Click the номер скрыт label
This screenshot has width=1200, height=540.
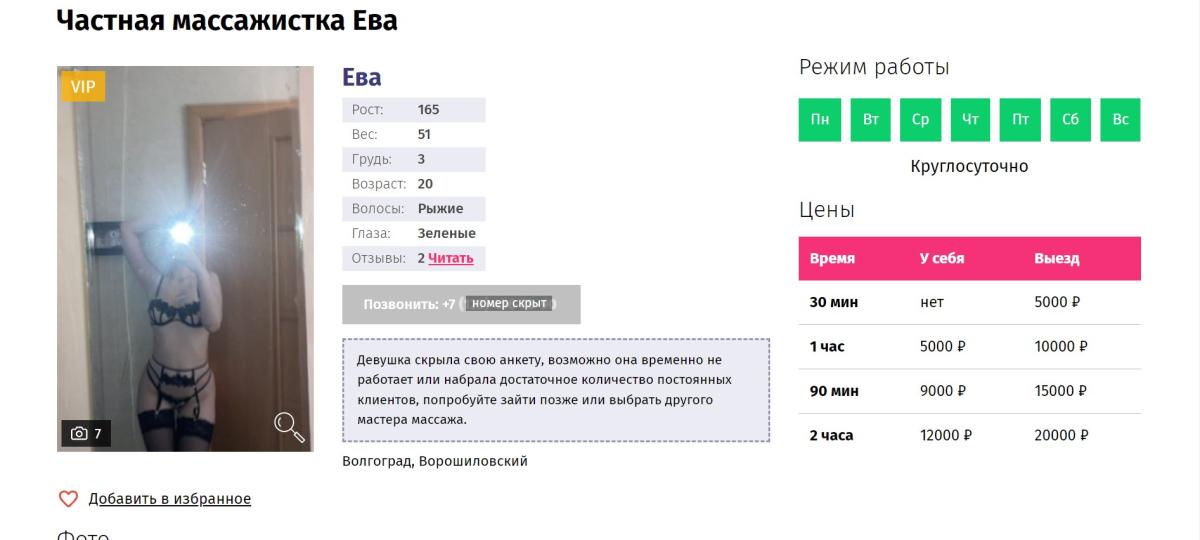coord(510,304)
